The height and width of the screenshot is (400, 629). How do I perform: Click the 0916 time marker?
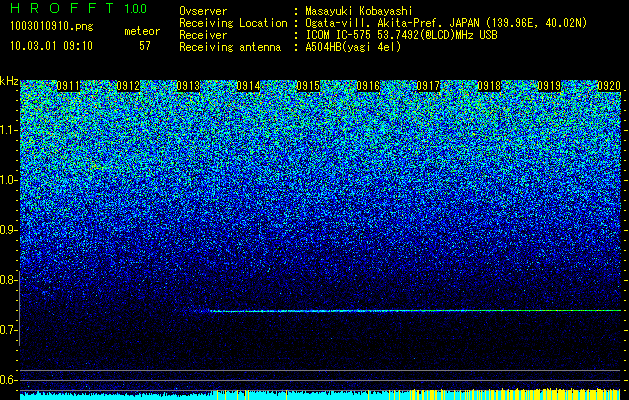pyautogui.click(x=368, y=86)
